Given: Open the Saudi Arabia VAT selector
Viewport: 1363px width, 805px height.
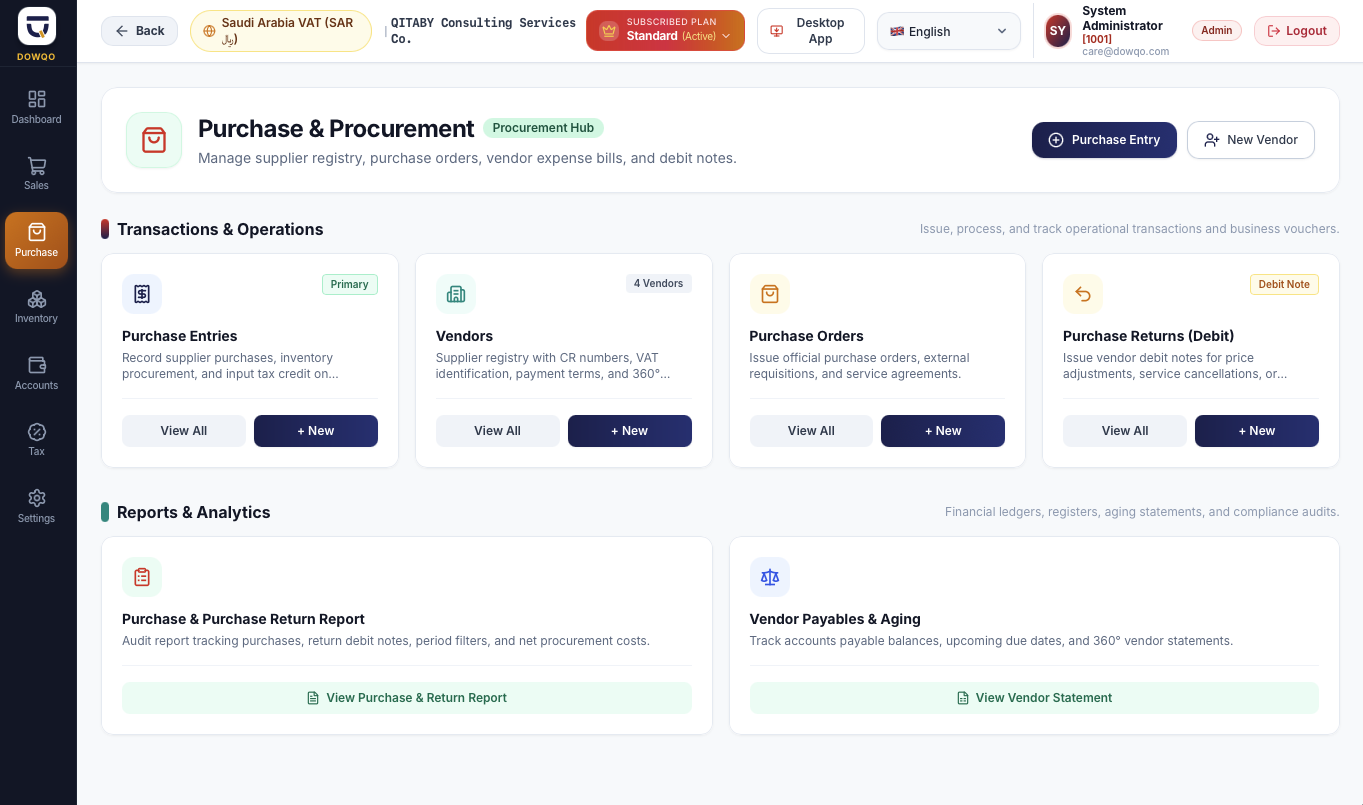Looking at the screenshot, I should pyautogui.click(x=281, y=31).
